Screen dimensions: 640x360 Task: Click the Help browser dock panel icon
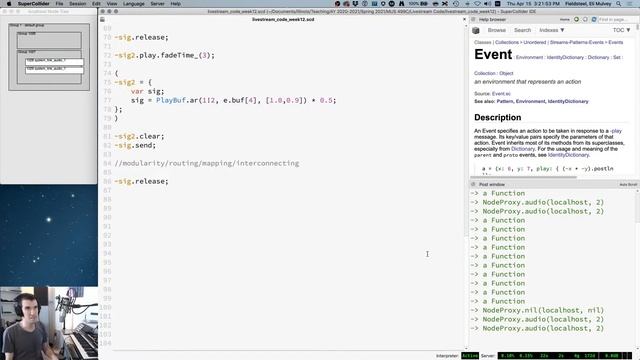click(473, 20)
